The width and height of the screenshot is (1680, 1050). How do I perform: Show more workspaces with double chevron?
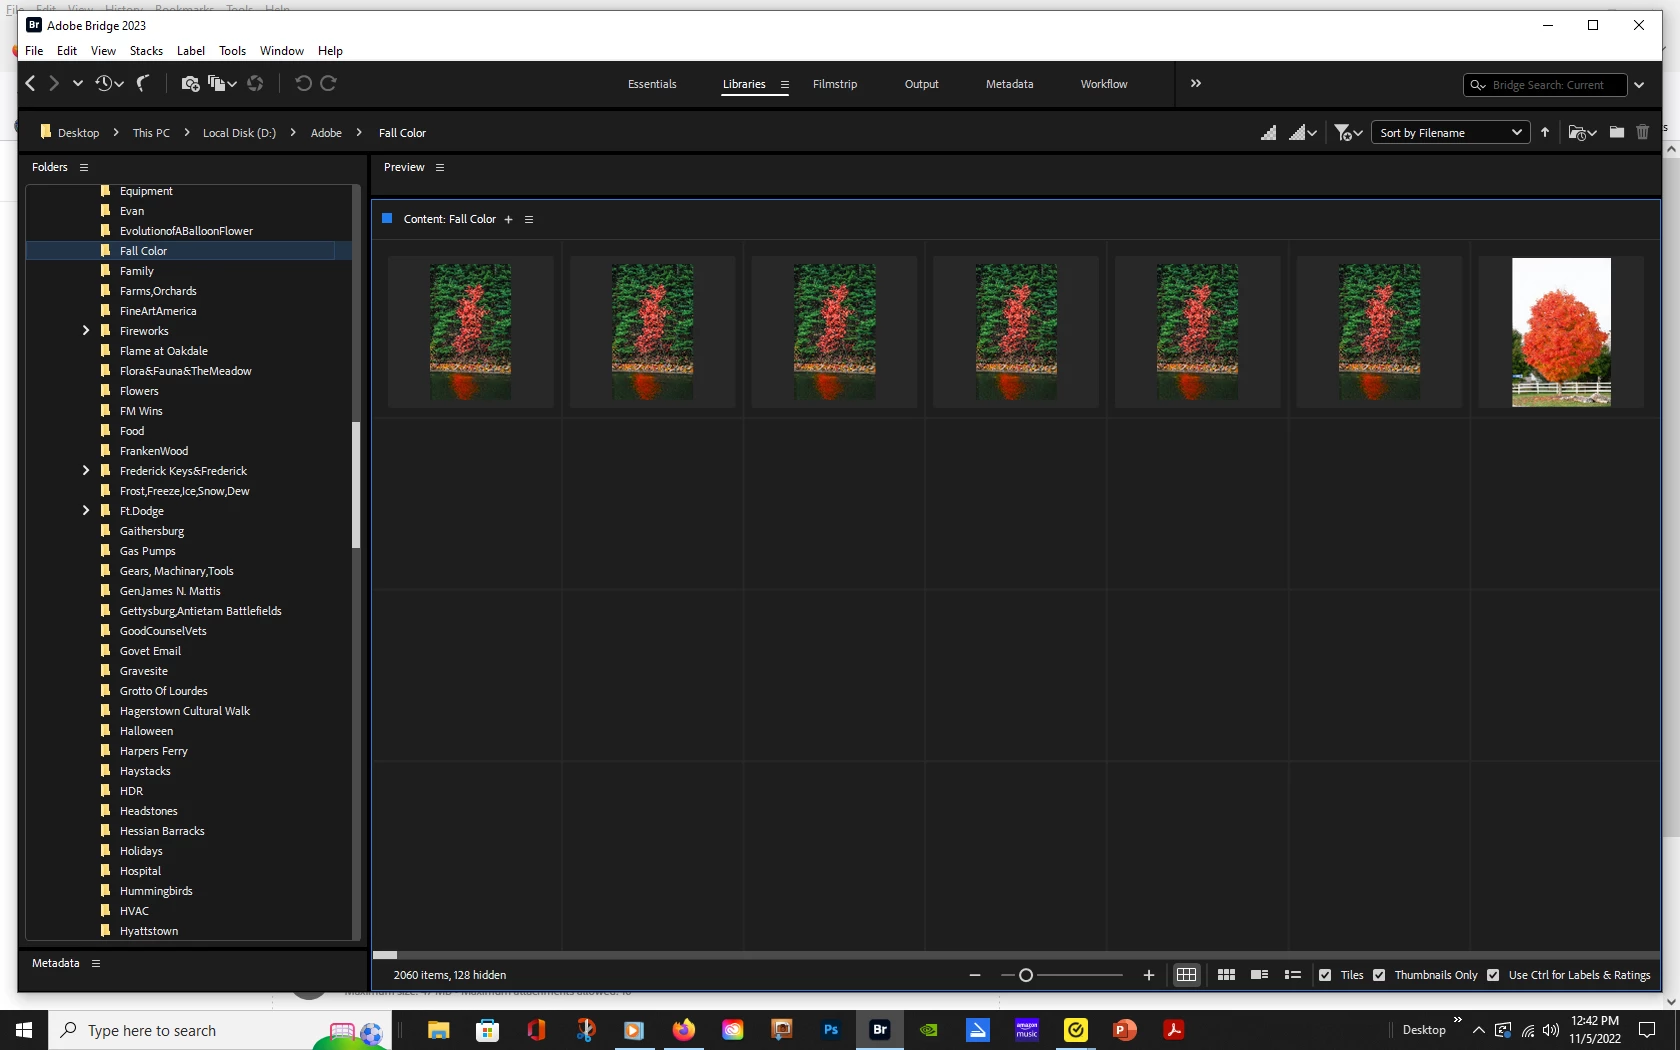1196,84
